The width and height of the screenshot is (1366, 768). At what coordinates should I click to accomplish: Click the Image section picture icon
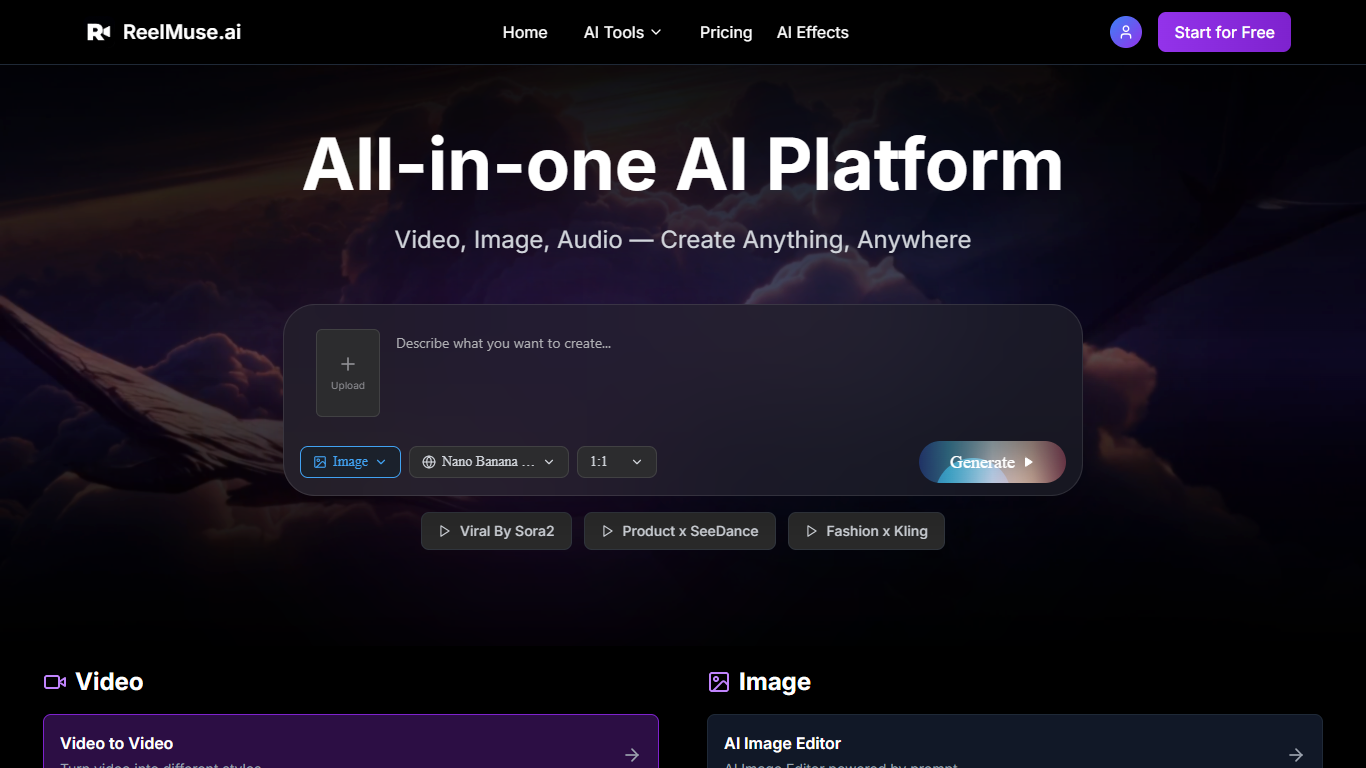pyautogui.click(x=719, y=681)
